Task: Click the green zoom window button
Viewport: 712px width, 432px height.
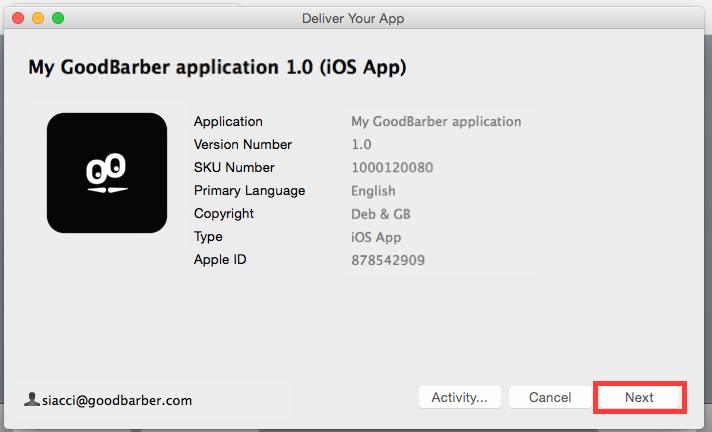Action: (x=57, y=18)
